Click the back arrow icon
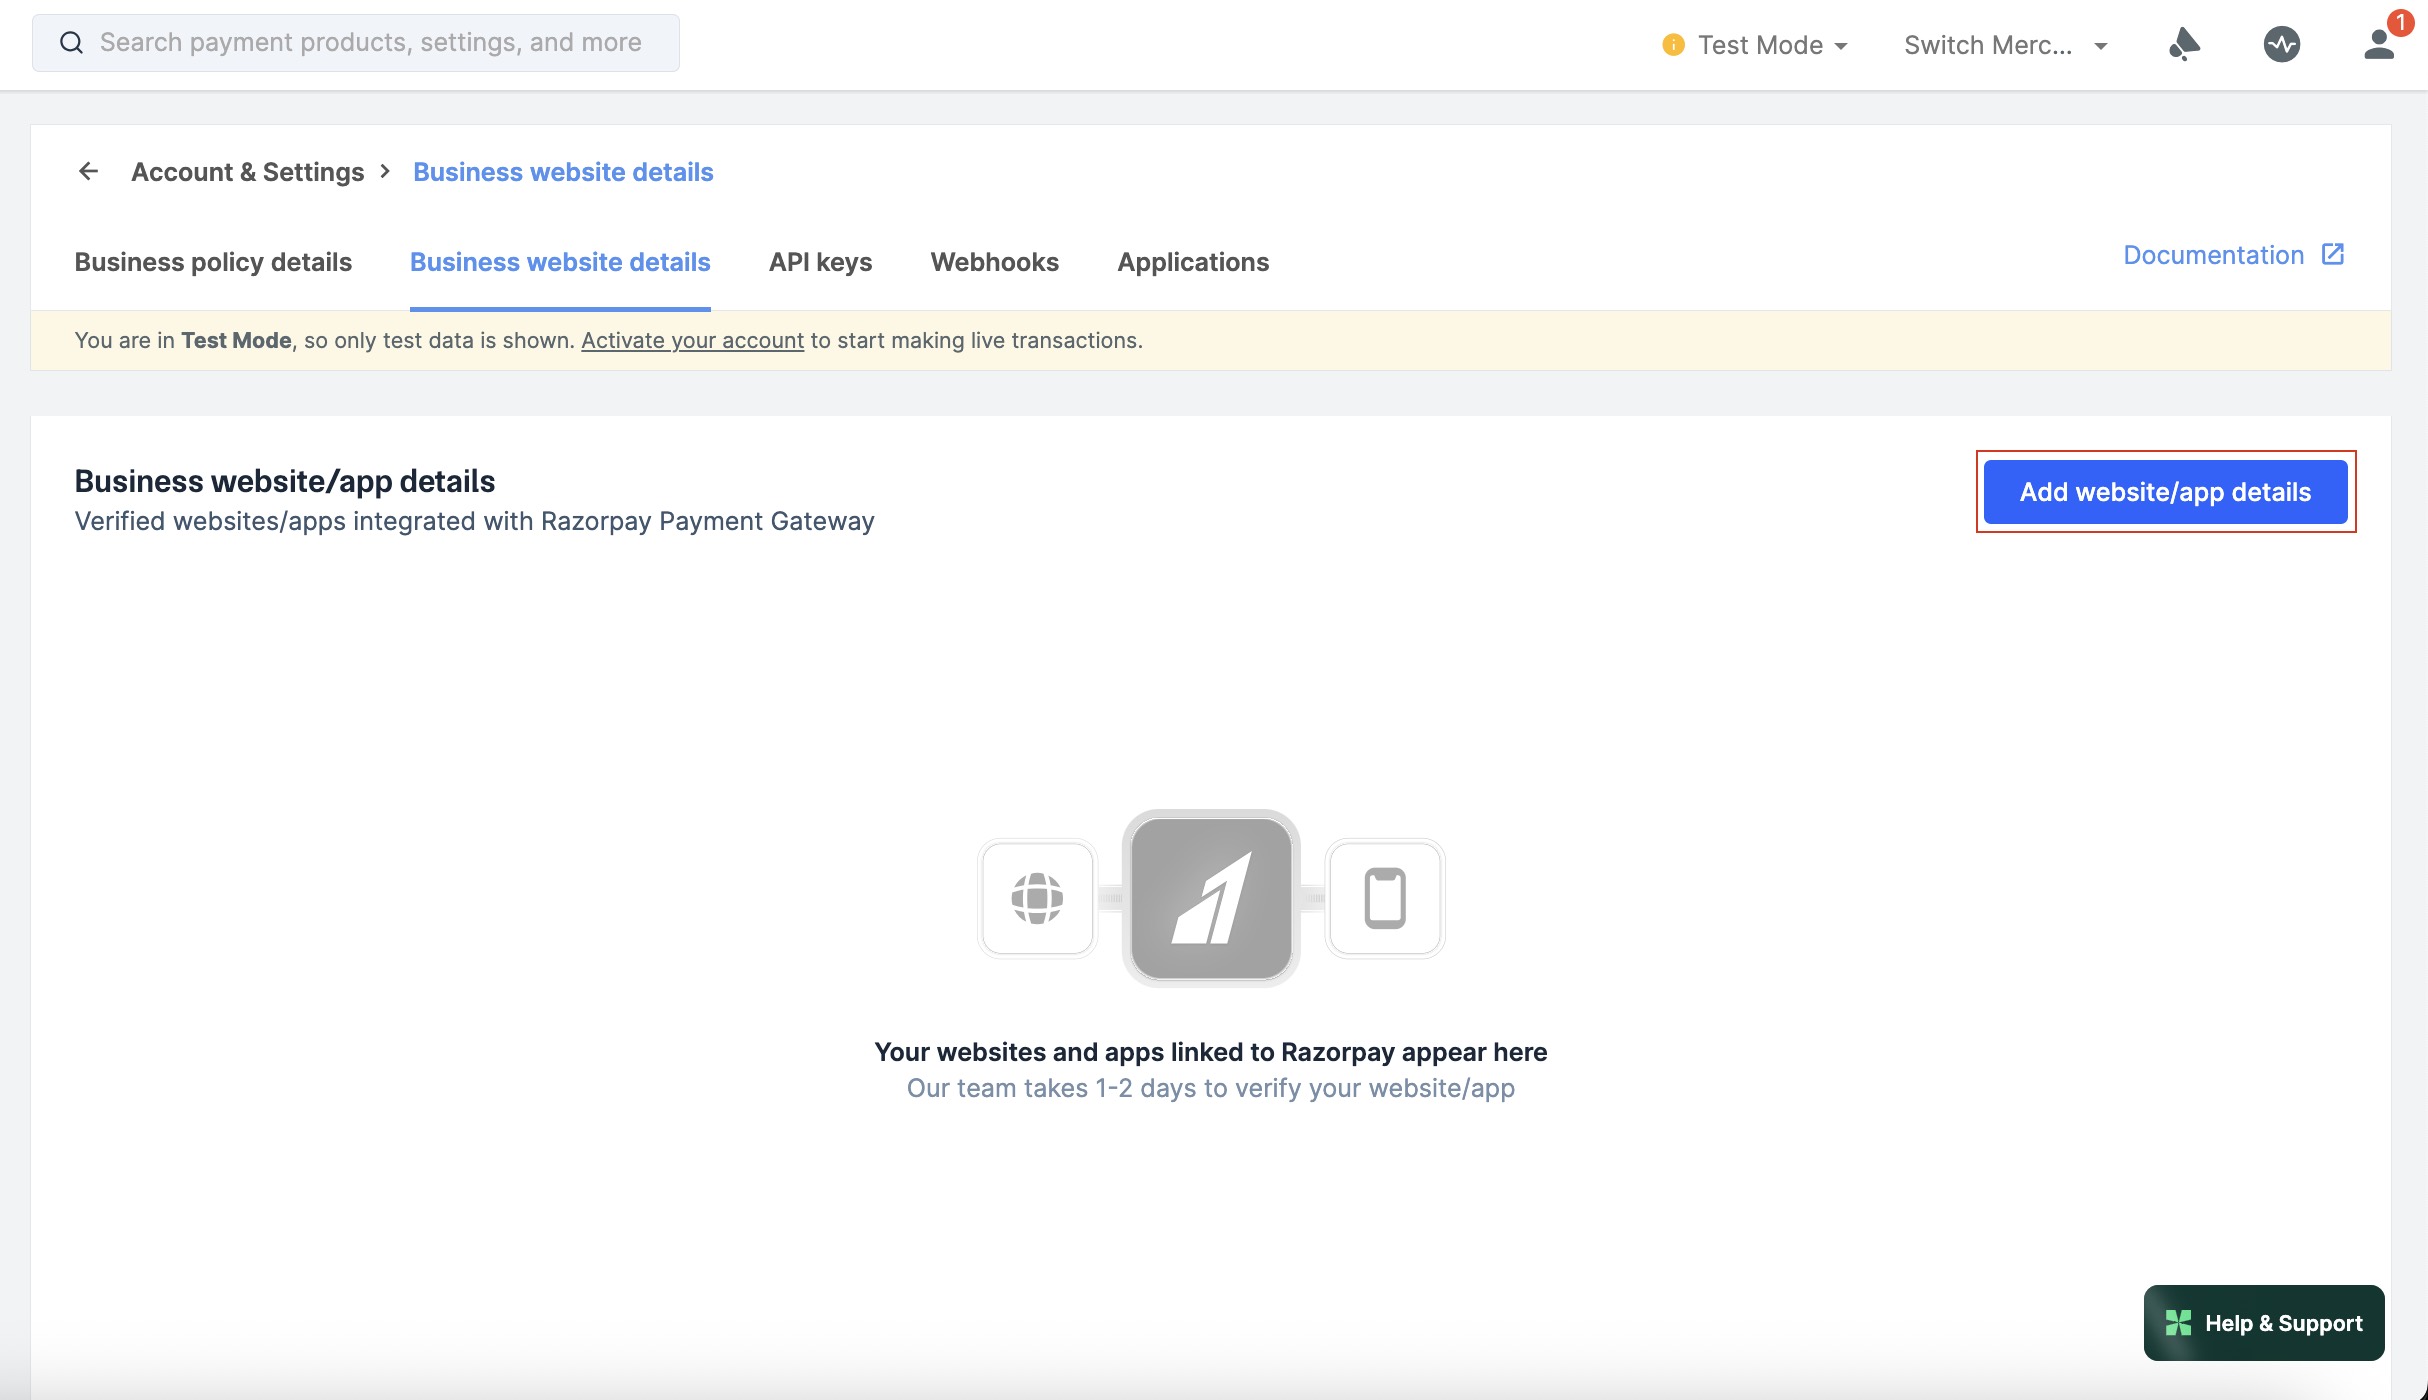 88,171
